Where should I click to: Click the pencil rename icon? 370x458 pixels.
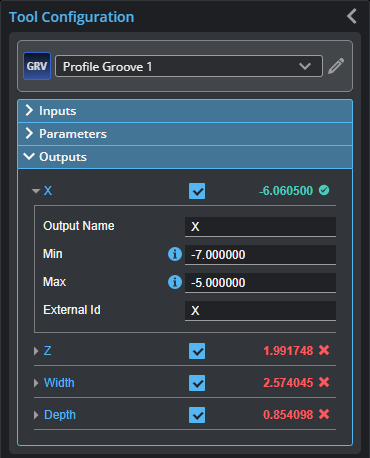tap(336, 66)
